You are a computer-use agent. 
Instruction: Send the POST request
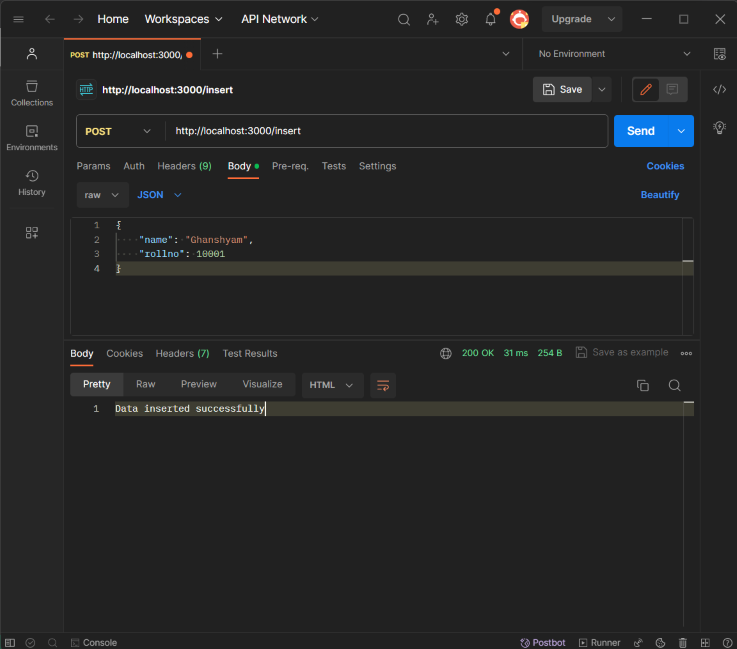pyautogui.click(x=641, y=131)
